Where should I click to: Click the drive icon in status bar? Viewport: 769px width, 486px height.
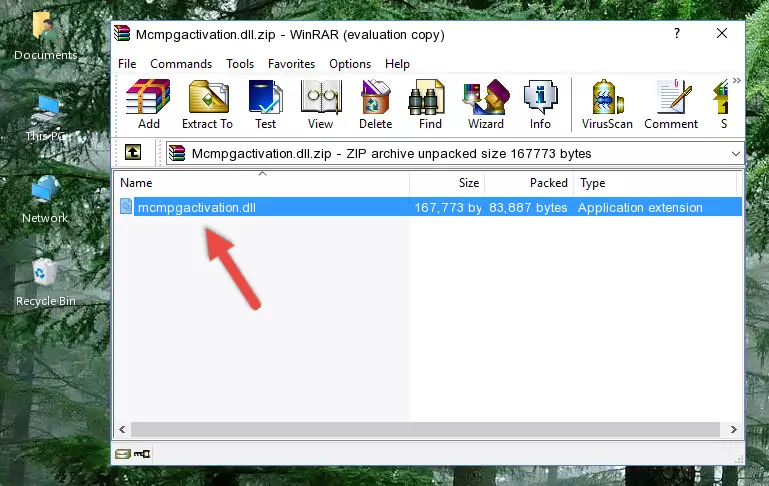click(x=123, y=454)
